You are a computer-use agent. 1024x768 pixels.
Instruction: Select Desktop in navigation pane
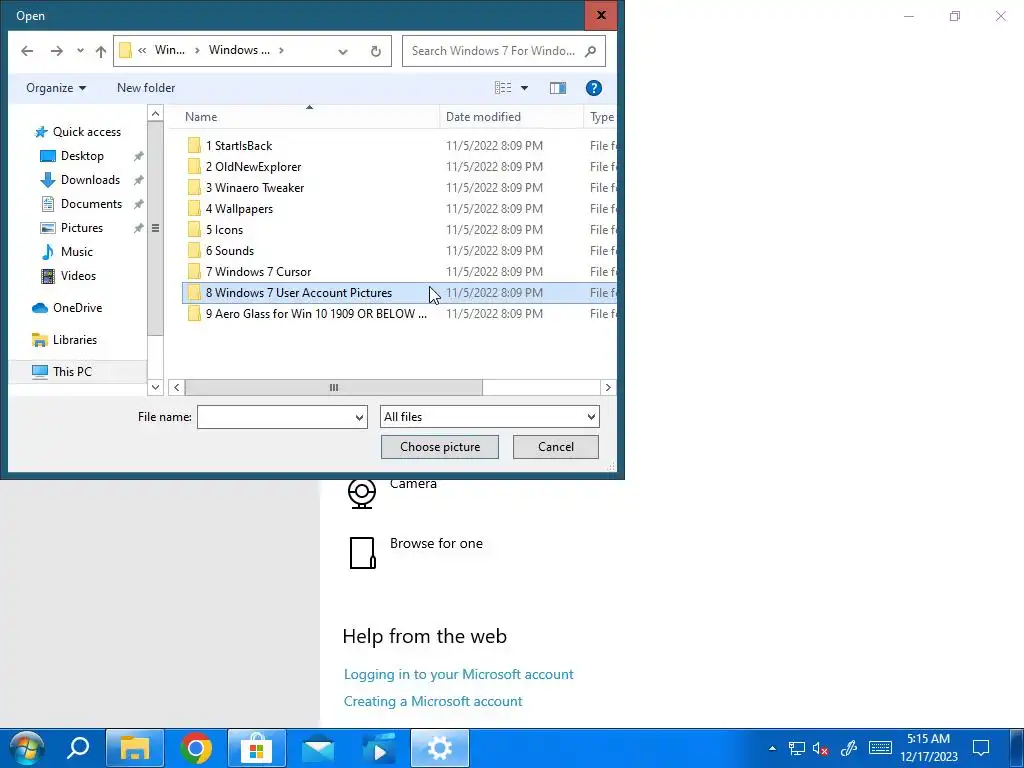(82, 155)
